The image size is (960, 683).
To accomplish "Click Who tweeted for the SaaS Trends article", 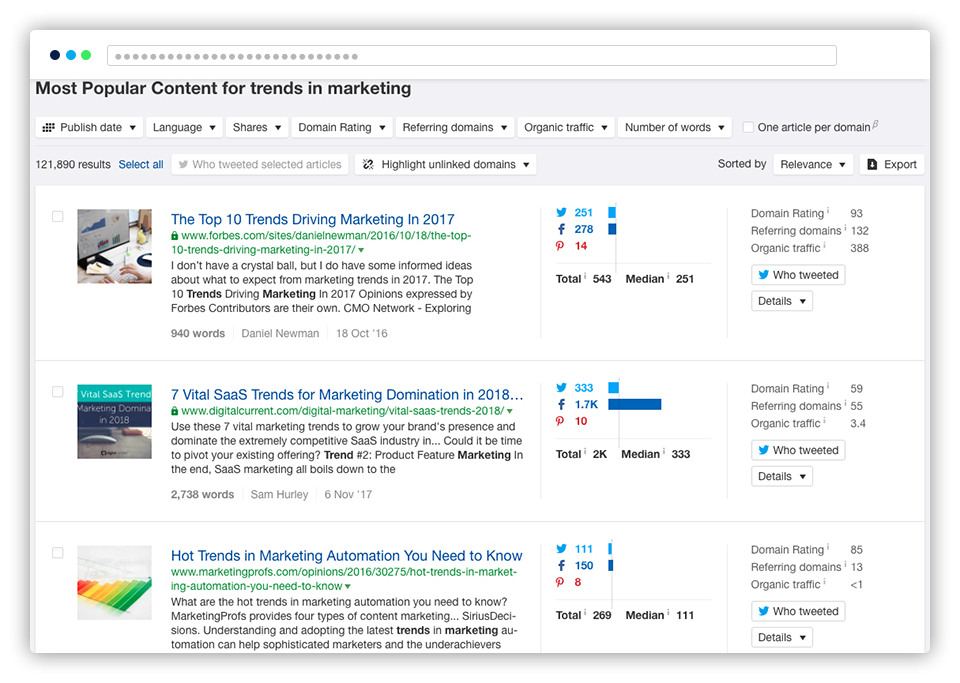I will pos(797,450).
